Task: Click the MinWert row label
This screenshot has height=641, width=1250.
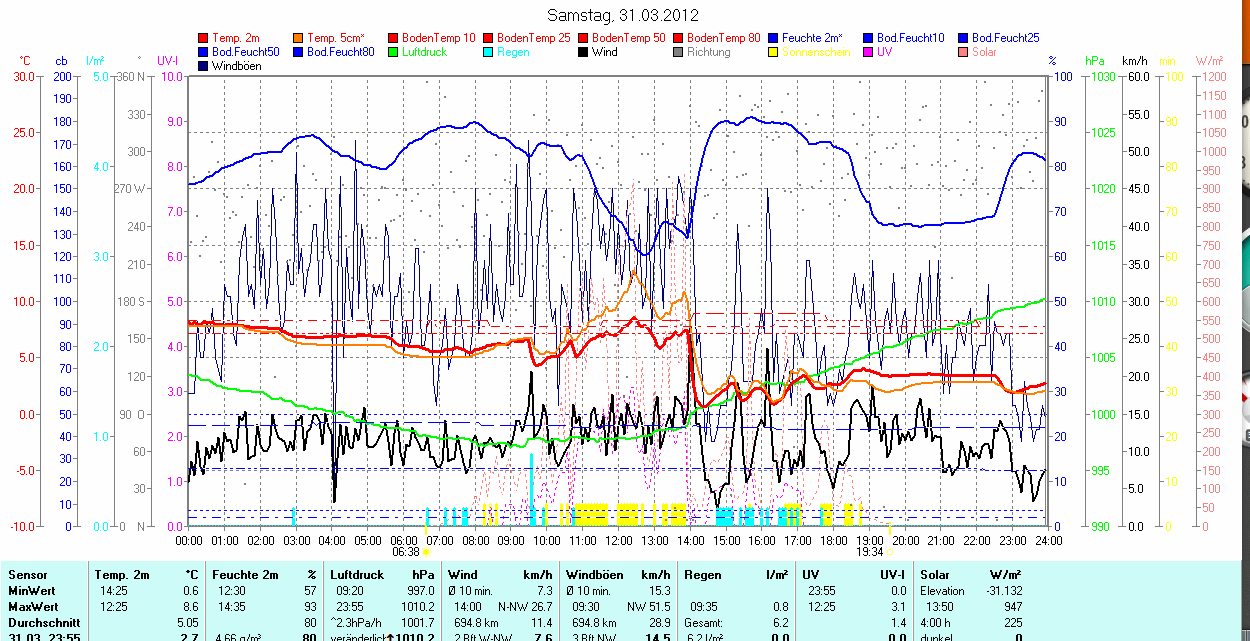Action: [31, 591]
